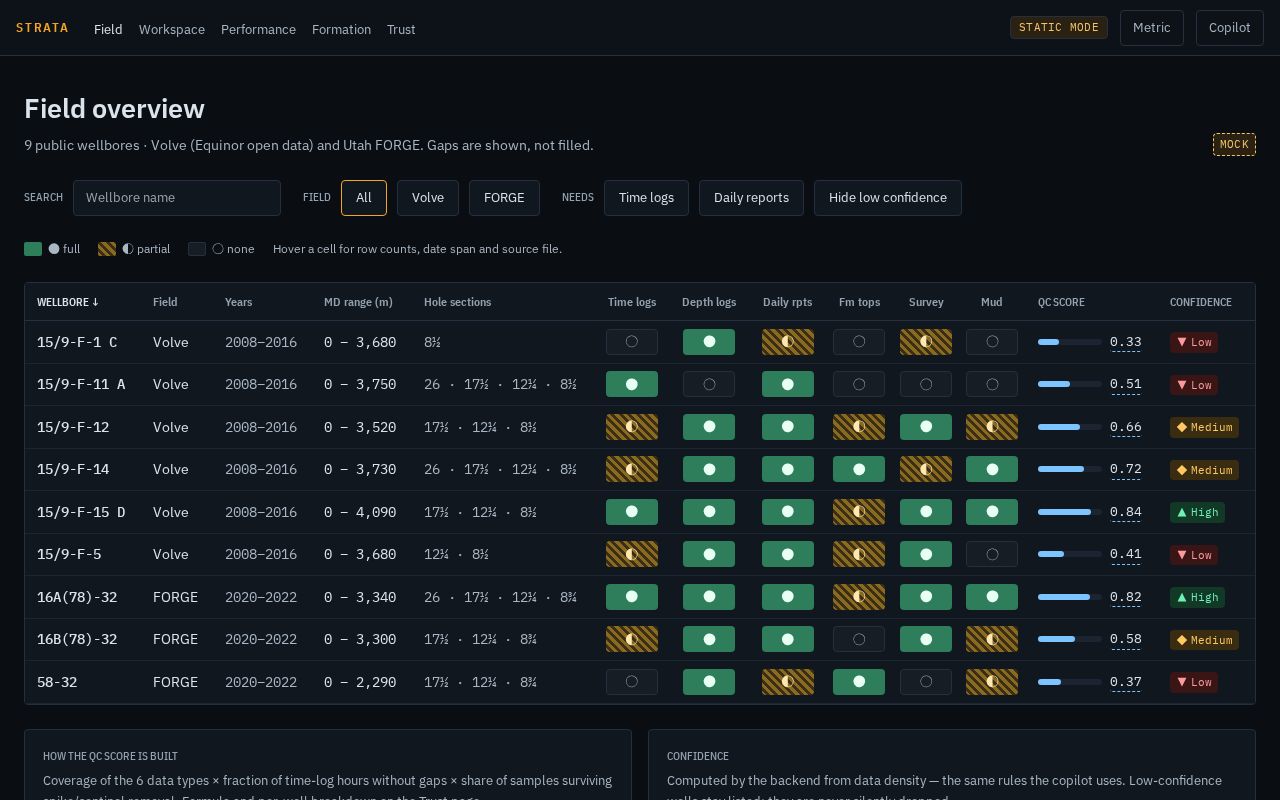Click Mud cell for 15/9-F-12
The image size is (1280, 800).
point(992,427)
